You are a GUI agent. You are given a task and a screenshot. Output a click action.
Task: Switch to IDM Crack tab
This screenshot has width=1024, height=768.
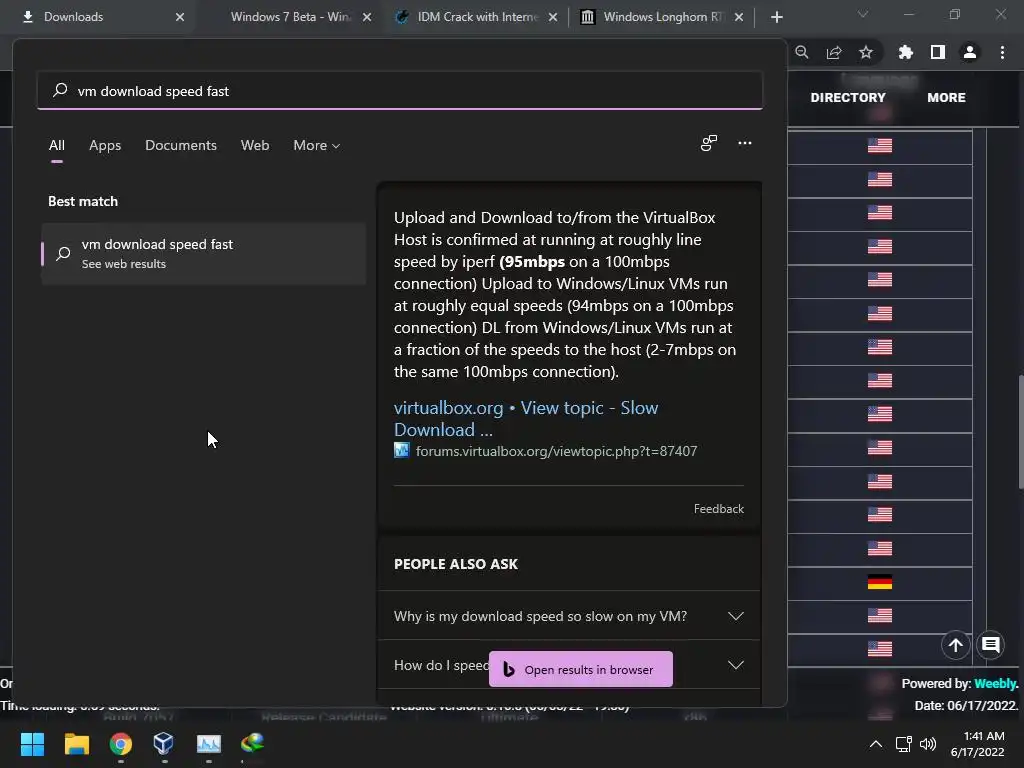pyautogui.click(x=477, y=17)
